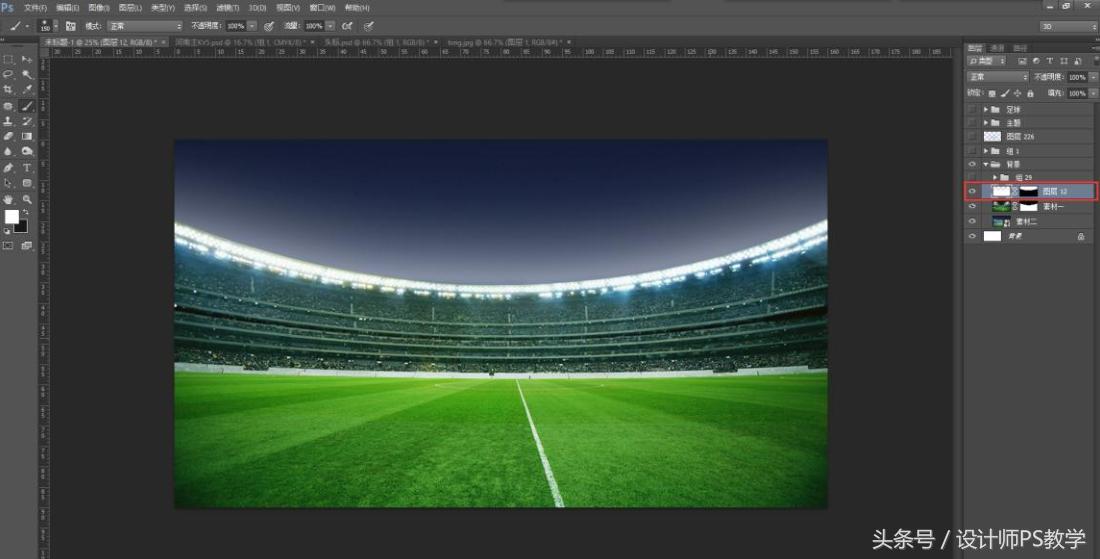Show the 图层 226 layer
1100x559 pixels.
pyautogui.click(x=972, y=137)
